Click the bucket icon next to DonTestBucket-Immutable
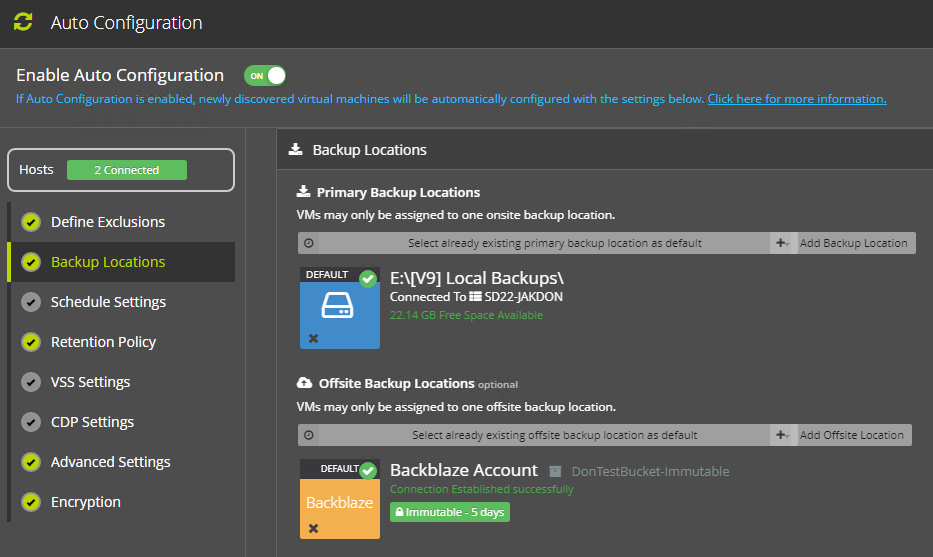This screenshot has width=933, height=557. tap(555, 471)
